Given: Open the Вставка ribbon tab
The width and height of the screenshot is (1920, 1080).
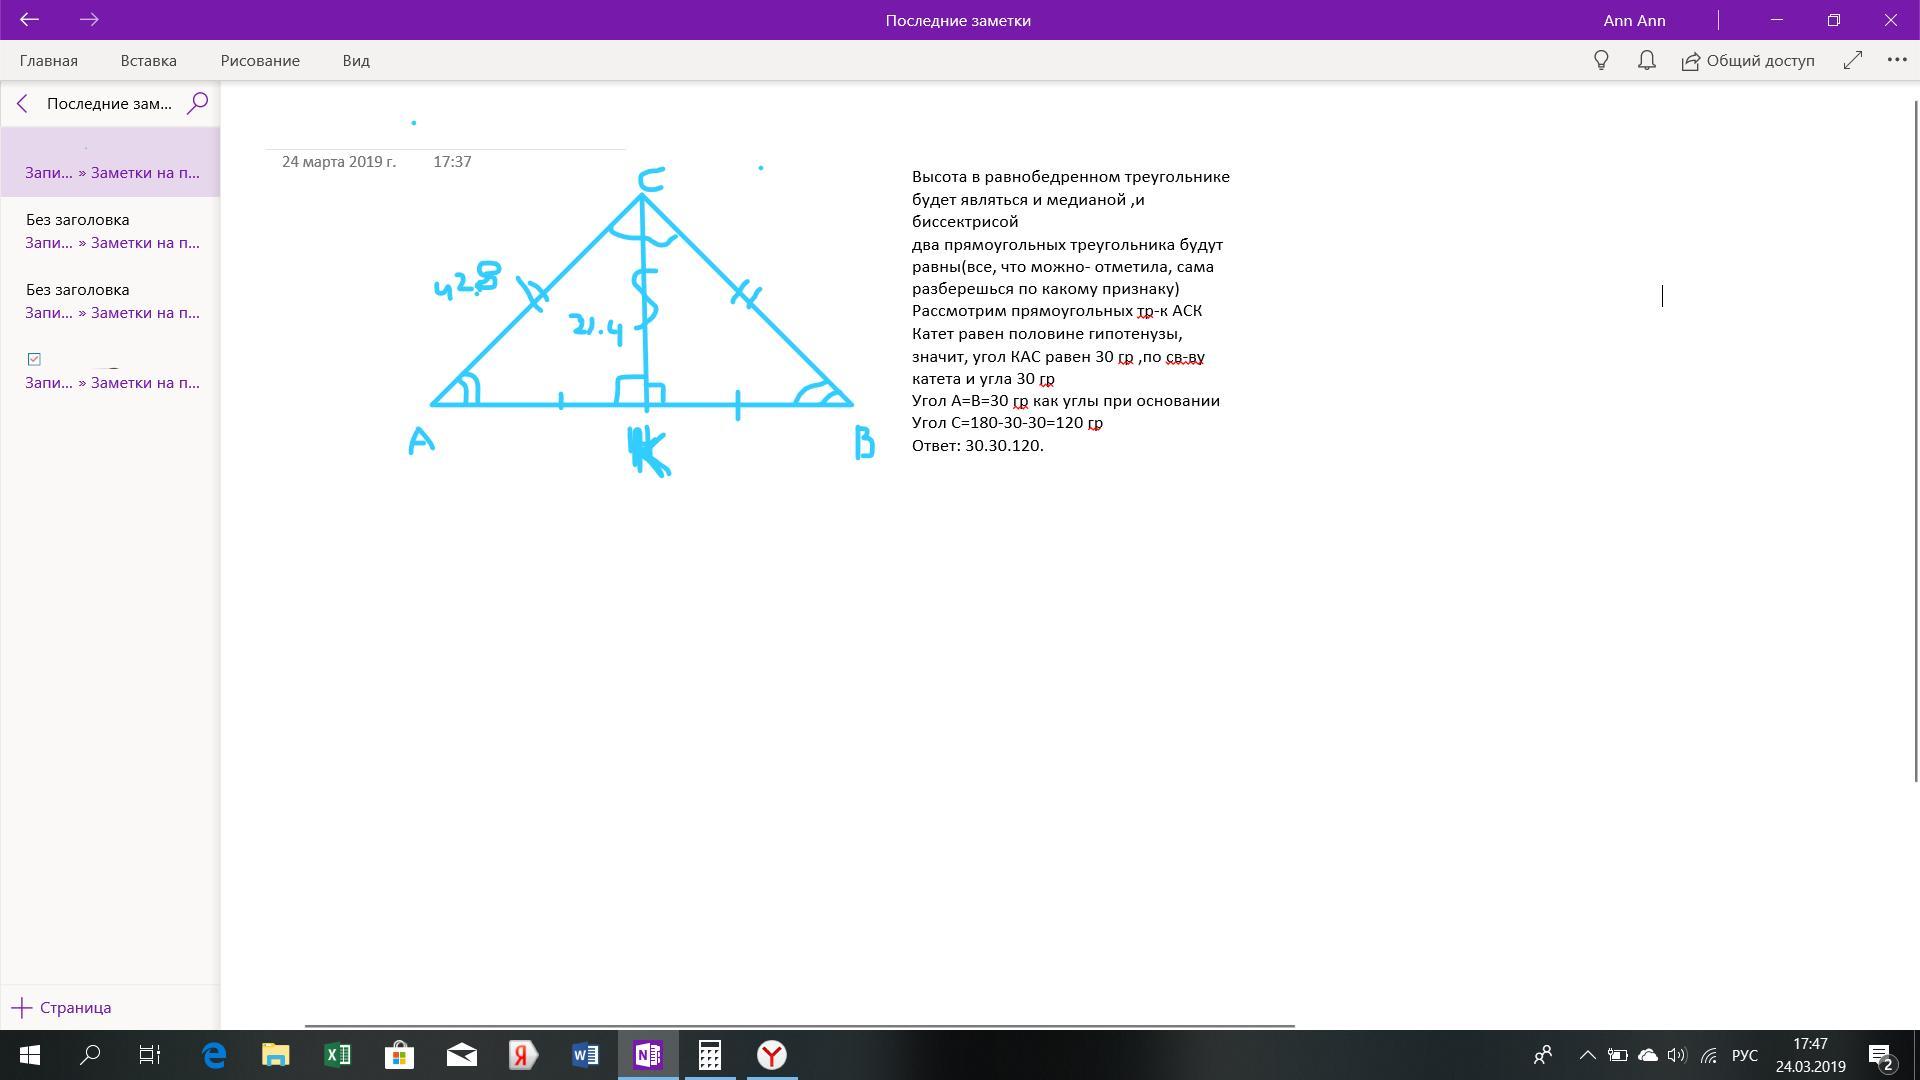Looking at the screenshot, I should [148, 61].
